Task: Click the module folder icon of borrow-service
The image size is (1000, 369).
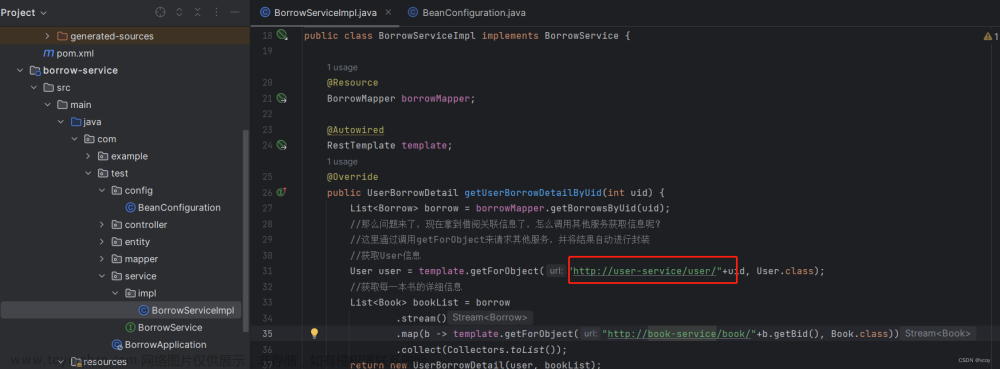Action: 35,70
